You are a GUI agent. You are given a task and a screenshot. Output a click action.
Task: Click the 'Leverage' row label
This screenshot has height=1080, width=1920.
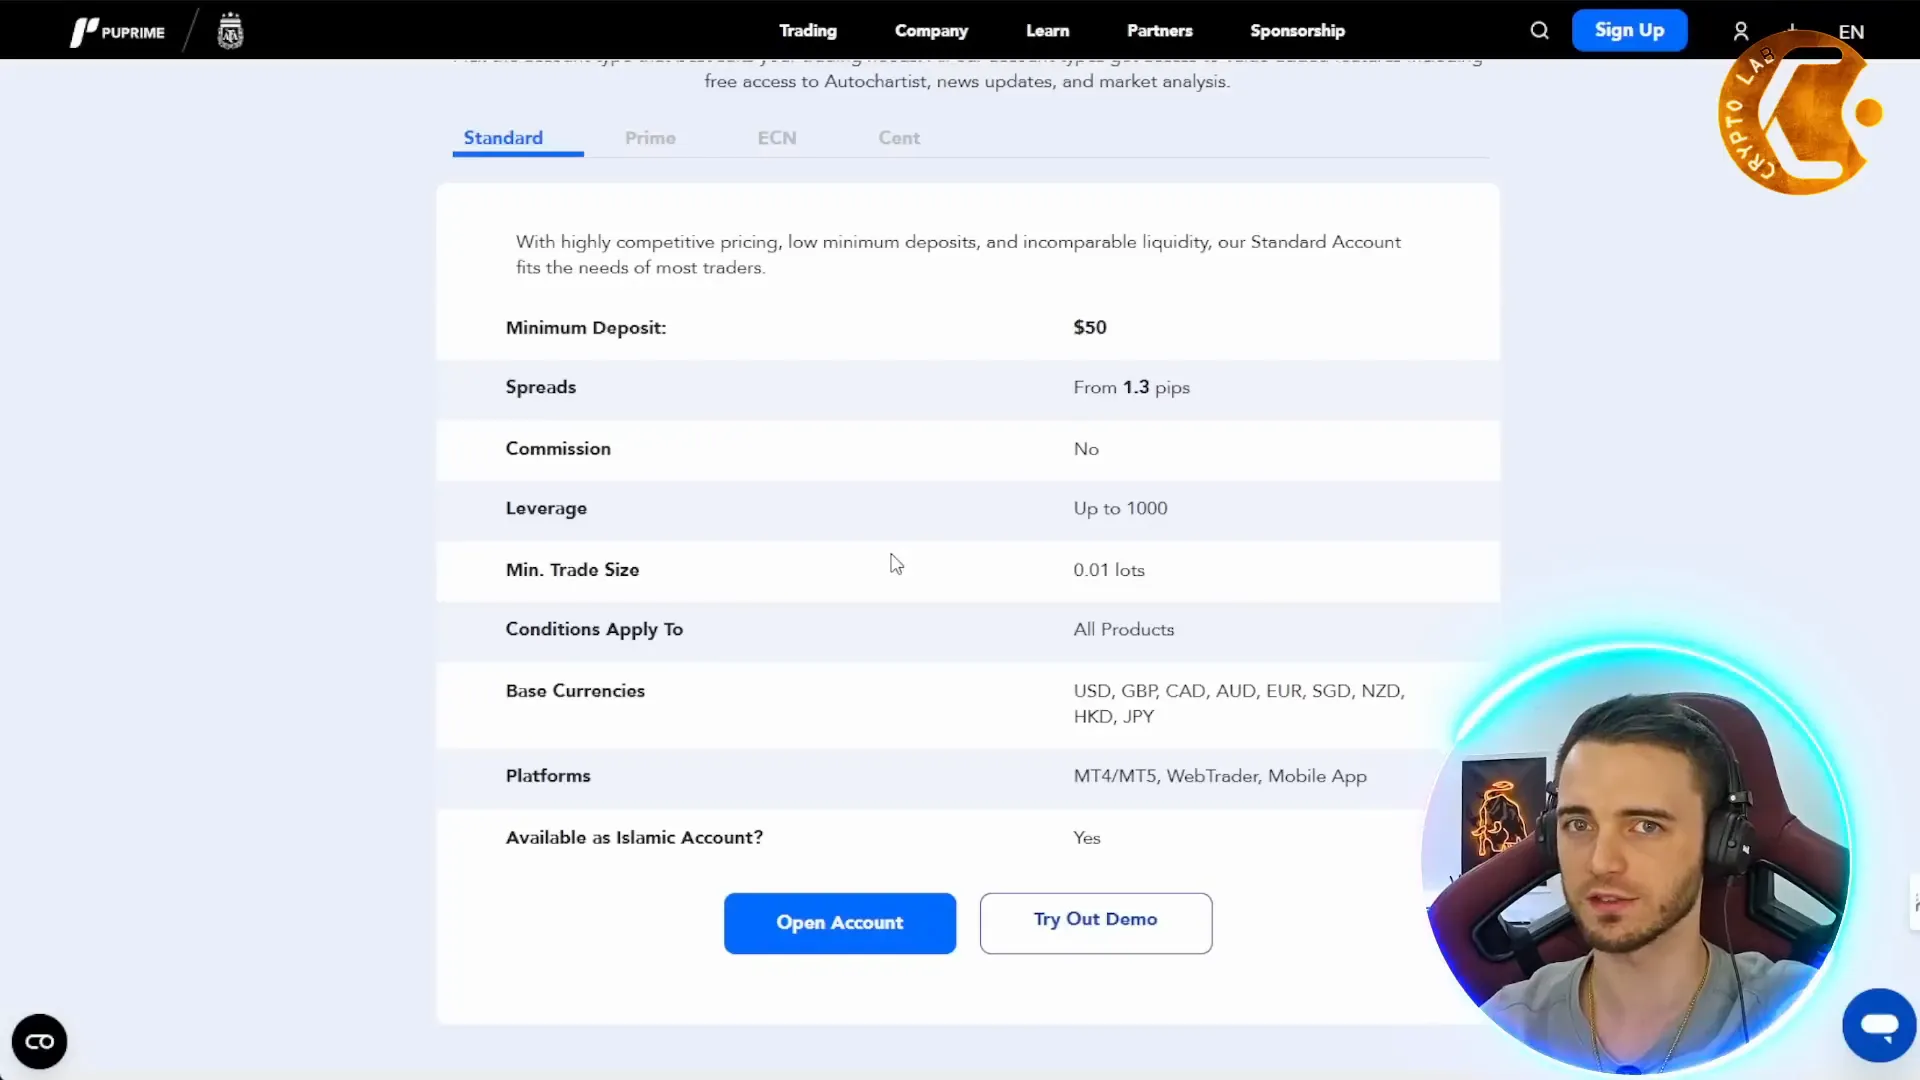(x=546, y=509)
